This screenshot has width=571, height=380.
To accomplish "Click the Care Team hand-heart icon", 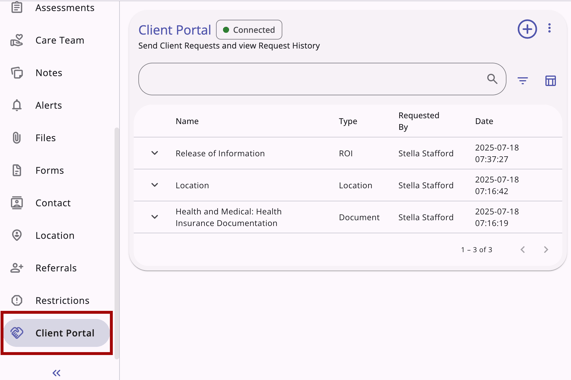I will click(x=17, y=40).
